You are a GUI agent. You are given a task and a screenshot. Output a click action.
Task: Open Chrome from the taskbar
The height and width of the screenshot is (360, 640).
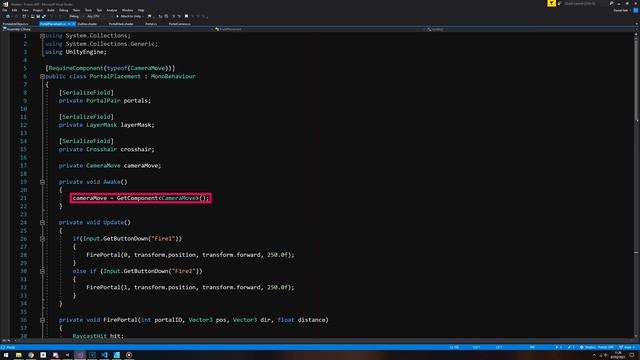[31, 355]
